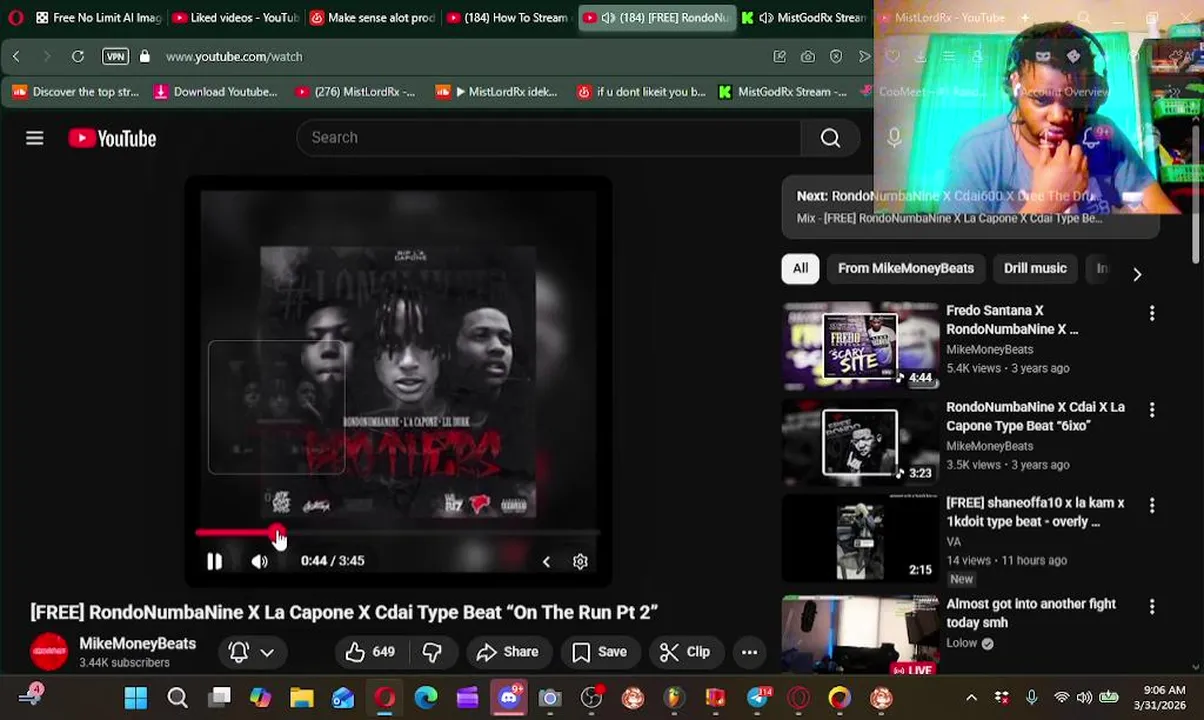This screenshot has width=1204, height=720.
Task: Pause the video
Action: [x=214, y=561]
